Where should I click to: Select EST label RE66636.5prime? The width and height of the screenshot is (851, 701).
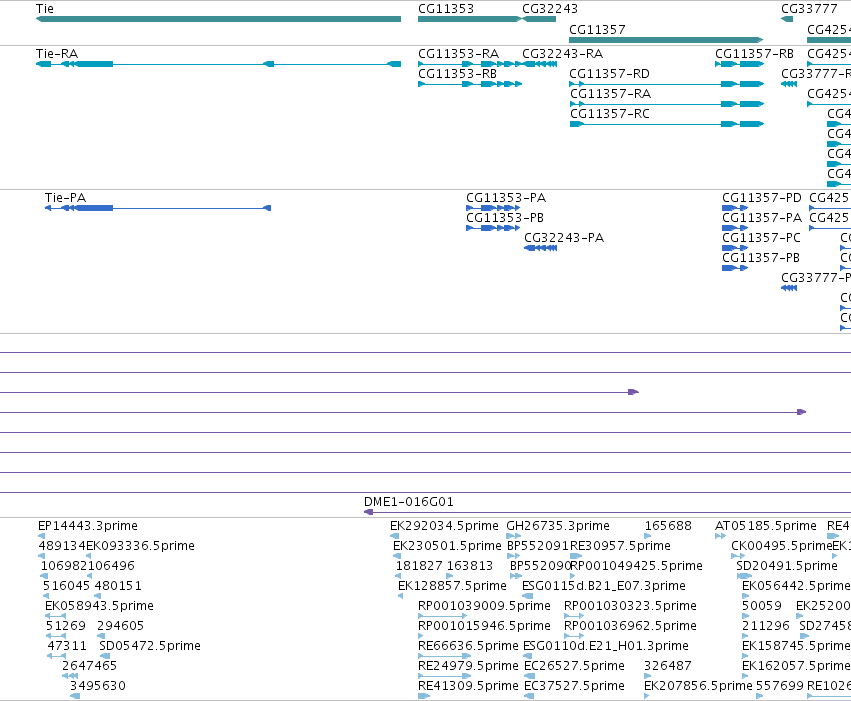(x=468, y=646)
